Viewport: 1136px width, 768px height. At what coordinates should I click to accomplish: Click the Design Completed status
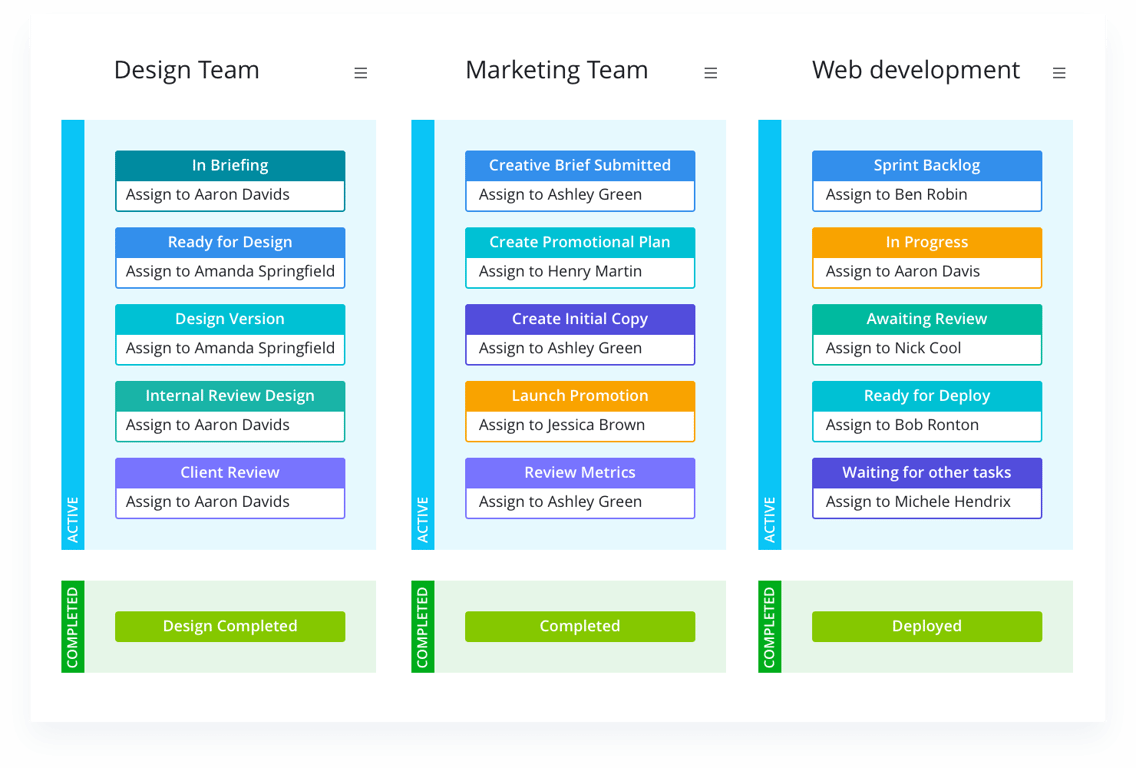(x=230, y=626)
